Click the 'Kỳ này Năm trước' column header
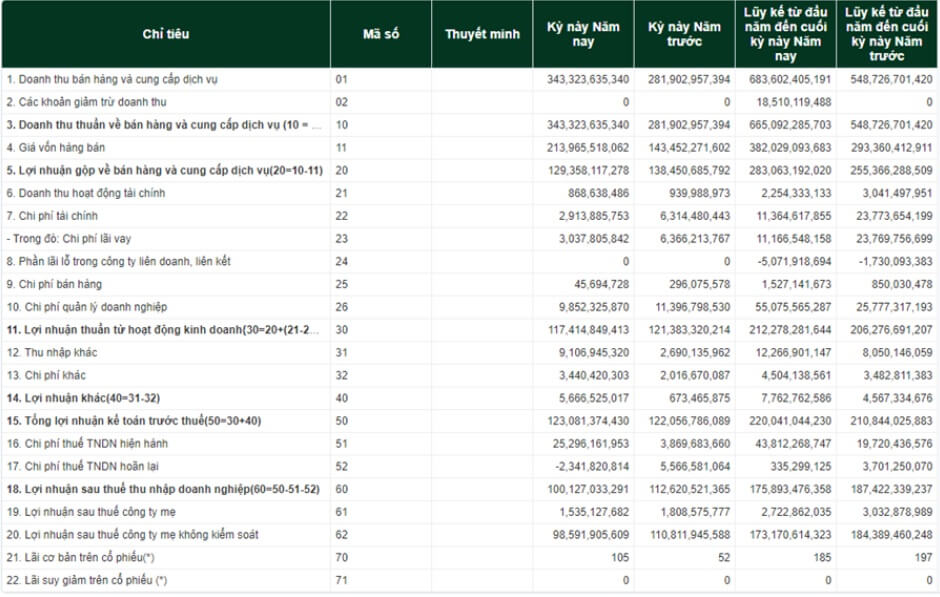Image resolution: width=940 pixels, height=597 pixels. [684, 34]
